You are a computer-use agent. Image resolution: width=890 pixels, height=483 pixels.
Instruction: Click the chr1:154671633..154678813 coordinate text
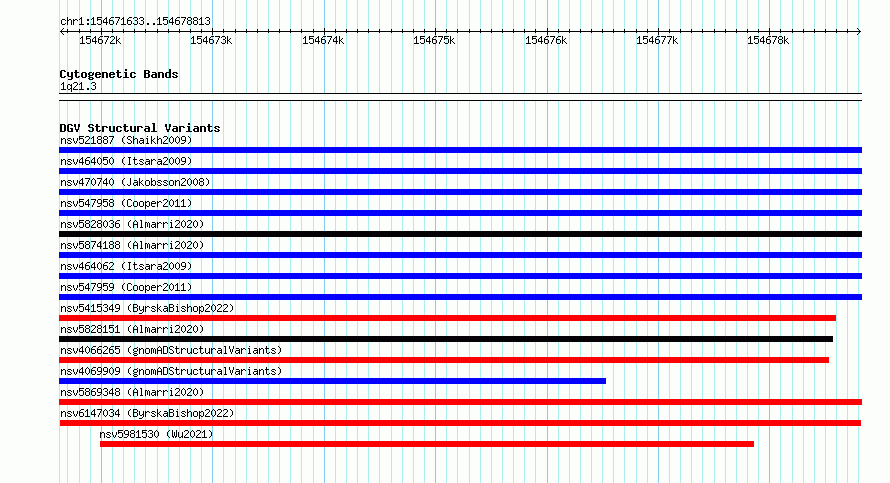[x=135, y=22]
